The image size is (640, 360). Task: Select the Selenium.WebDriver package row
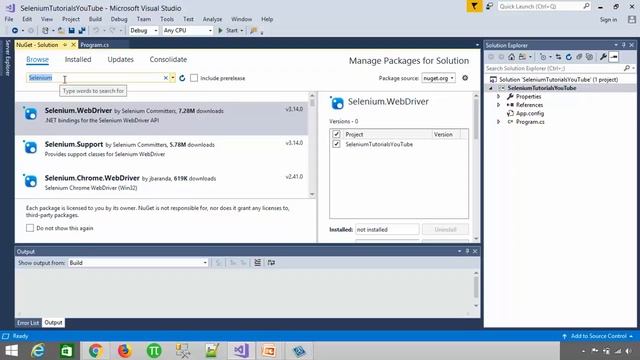(x=162, y=118)
